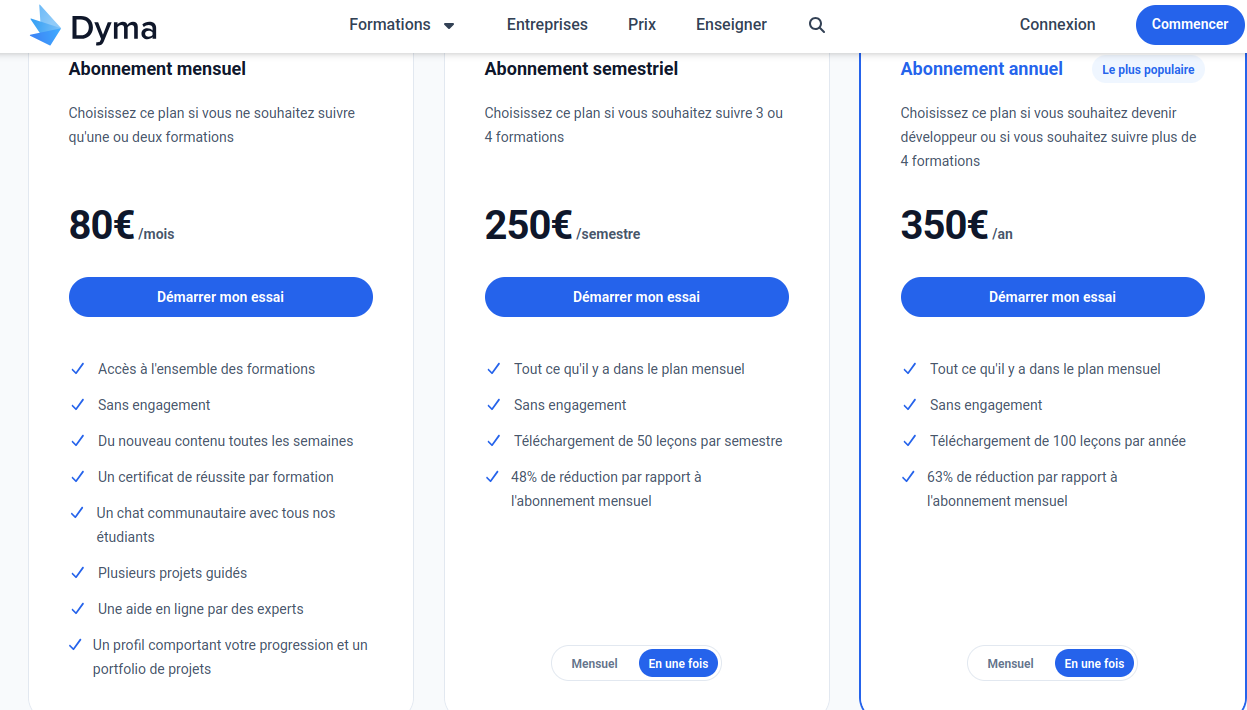Click the Connexion link
1247x710 pixels.
tap(1057, 25)
